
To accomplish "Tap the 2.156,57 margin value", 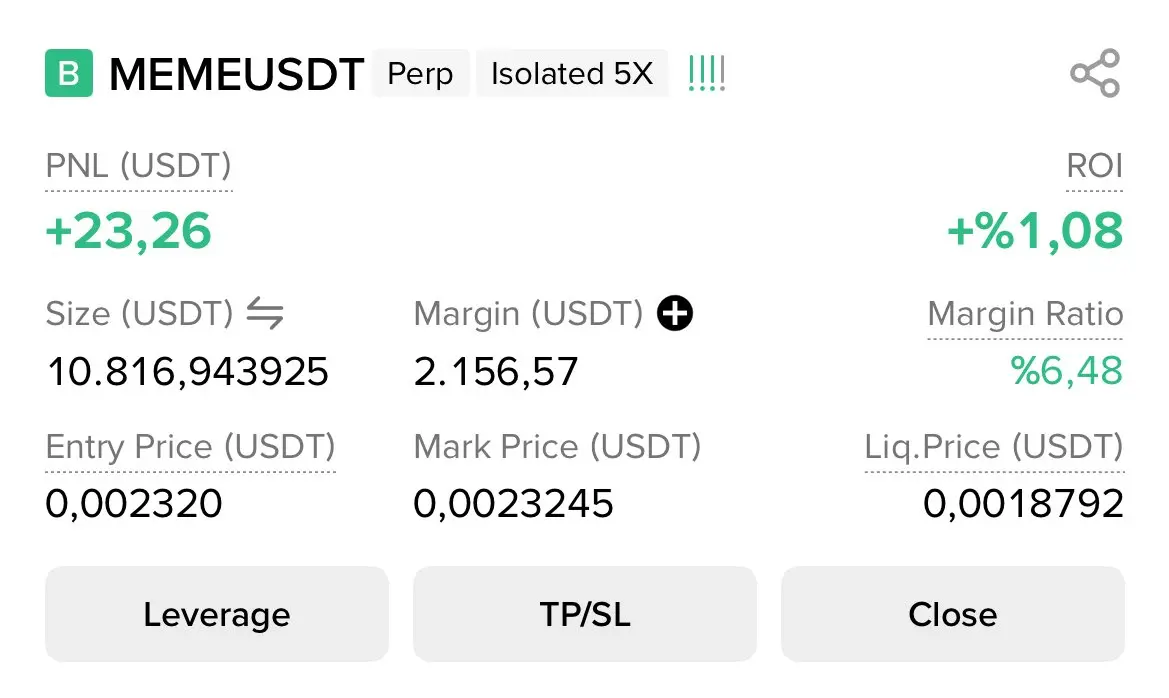I will pyautogui.click(x=496, y=371).
